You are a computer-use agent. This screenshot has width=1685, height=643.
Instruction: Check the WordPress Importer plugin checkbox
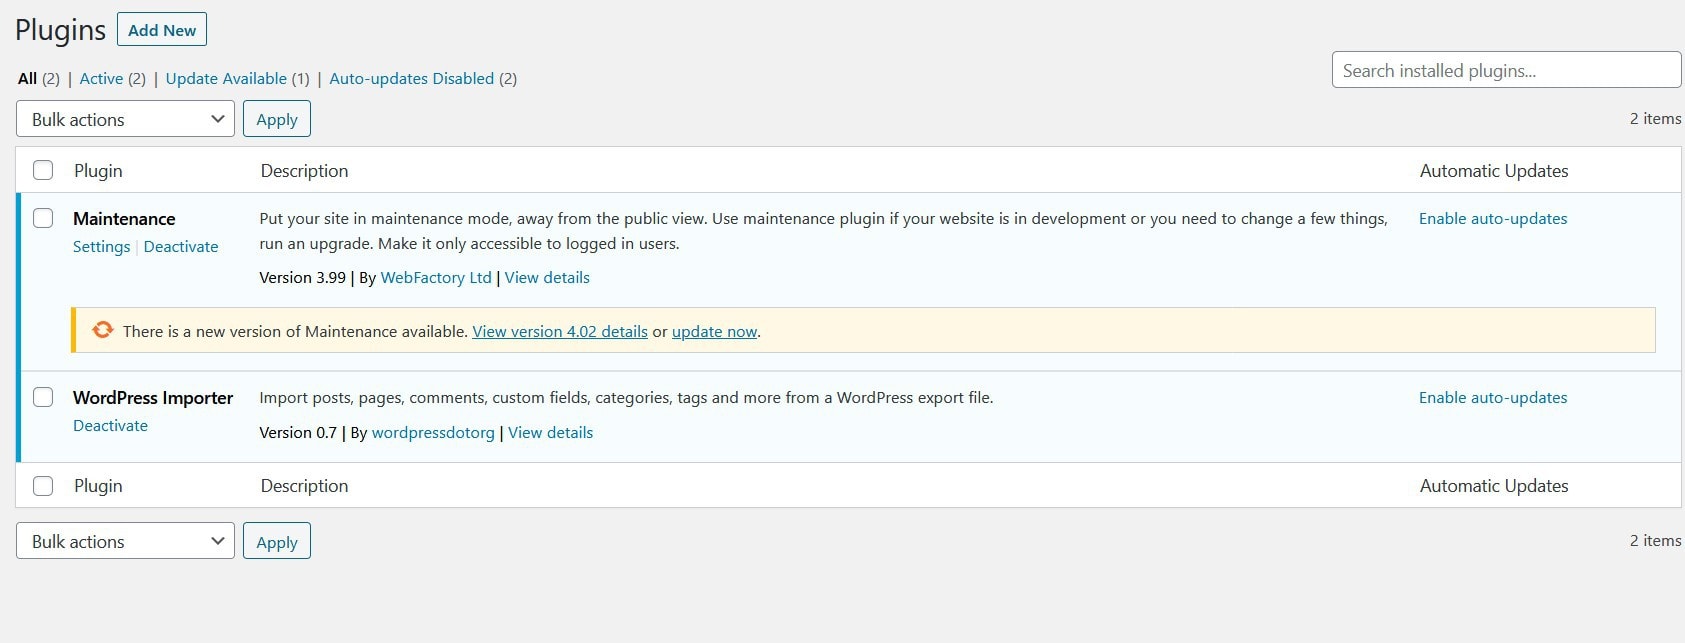tap(43, 397)
